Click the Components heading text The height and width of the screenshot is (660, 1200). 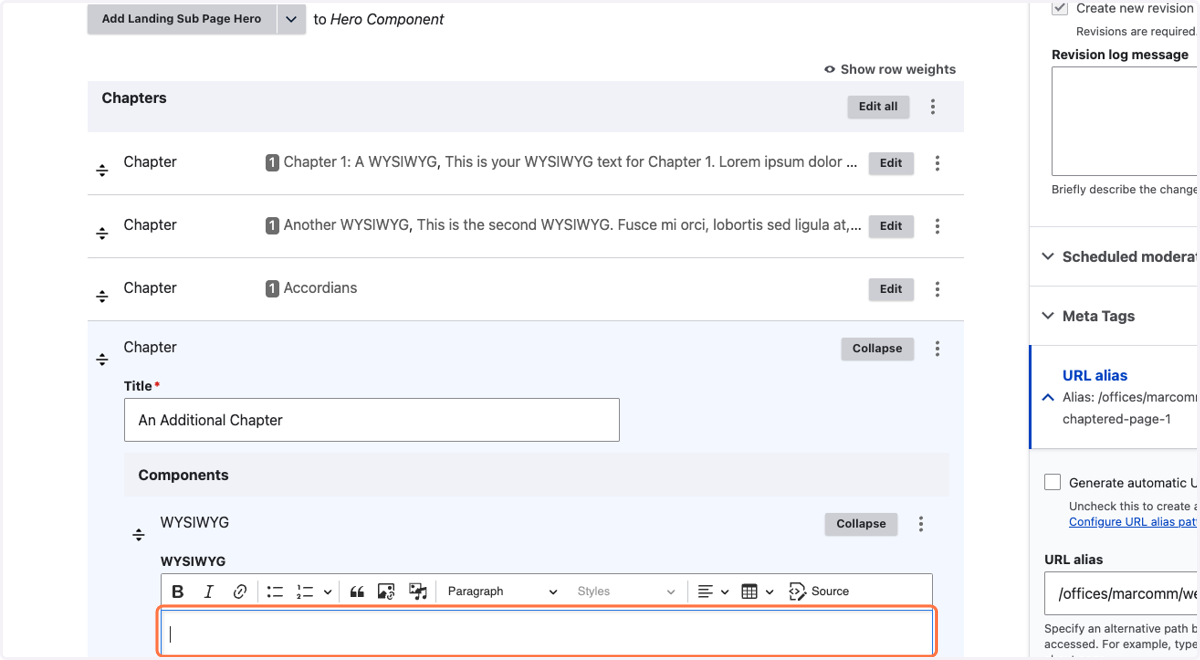tap(183, 475)
